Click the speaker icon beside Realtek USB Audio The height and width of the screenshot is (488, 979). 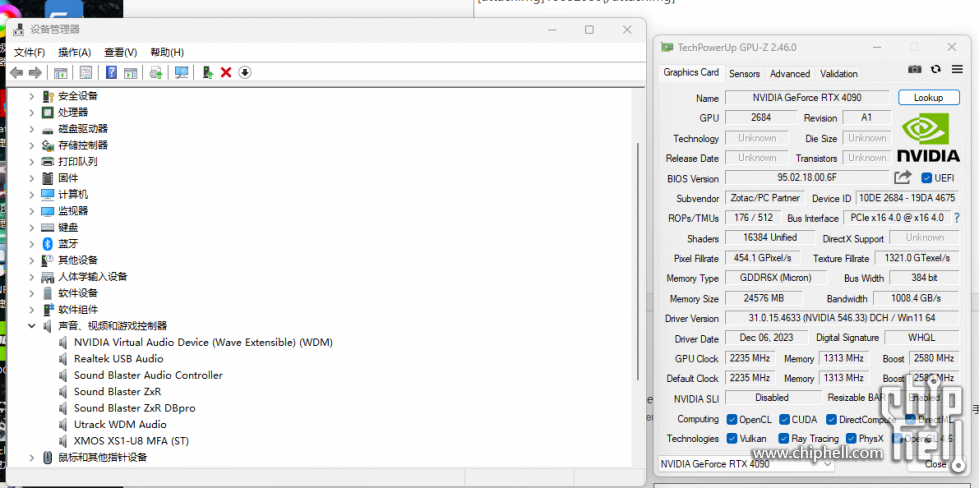click(x=62, y=359)
